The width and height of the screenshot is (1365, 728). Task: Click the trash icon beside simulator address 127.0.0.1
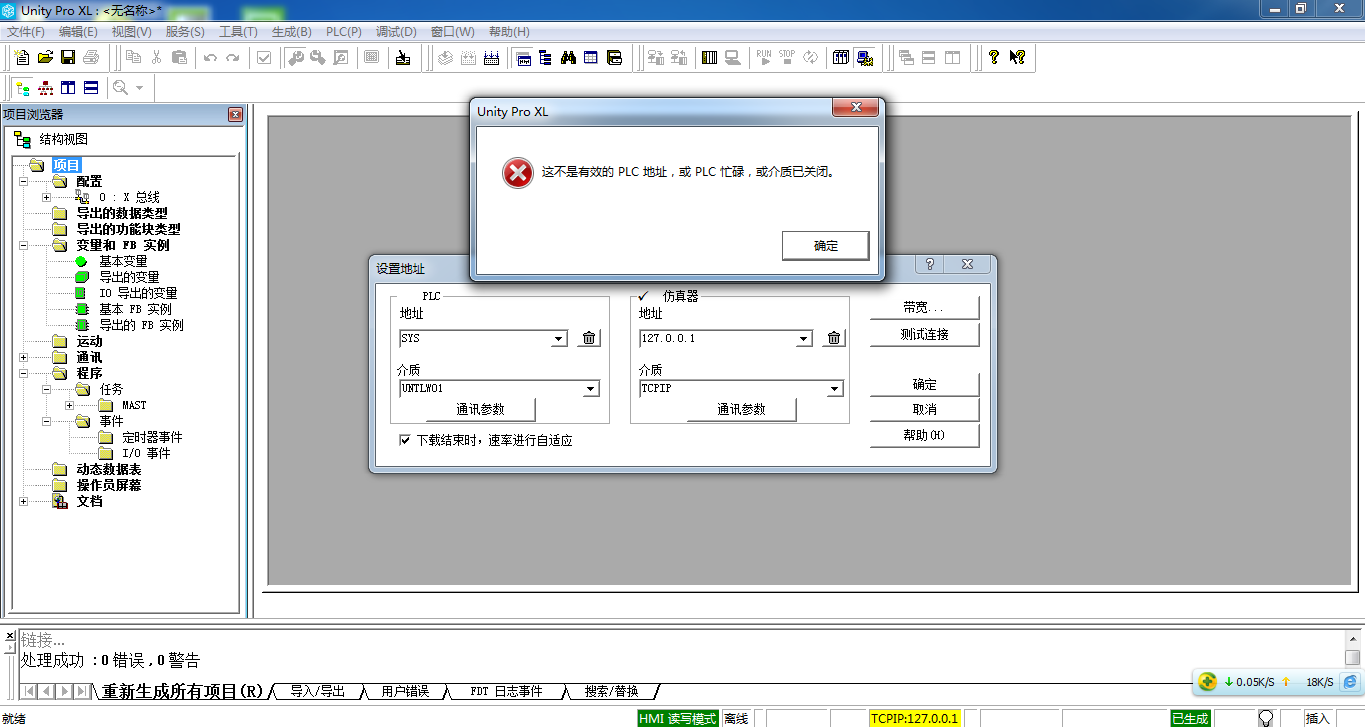pyautogui.click(x=834, y=338)
